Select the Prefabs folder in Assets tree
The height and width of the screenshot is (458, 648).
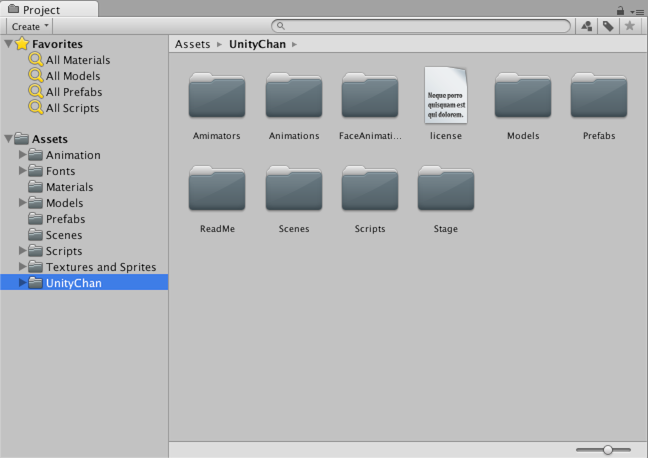pos(57,219)
